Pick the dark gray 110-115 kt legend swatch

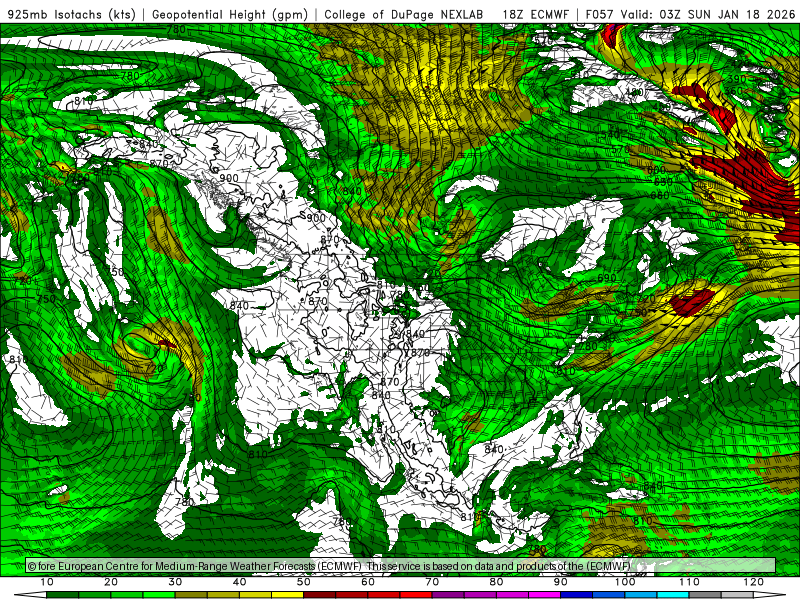coord(705,595)
